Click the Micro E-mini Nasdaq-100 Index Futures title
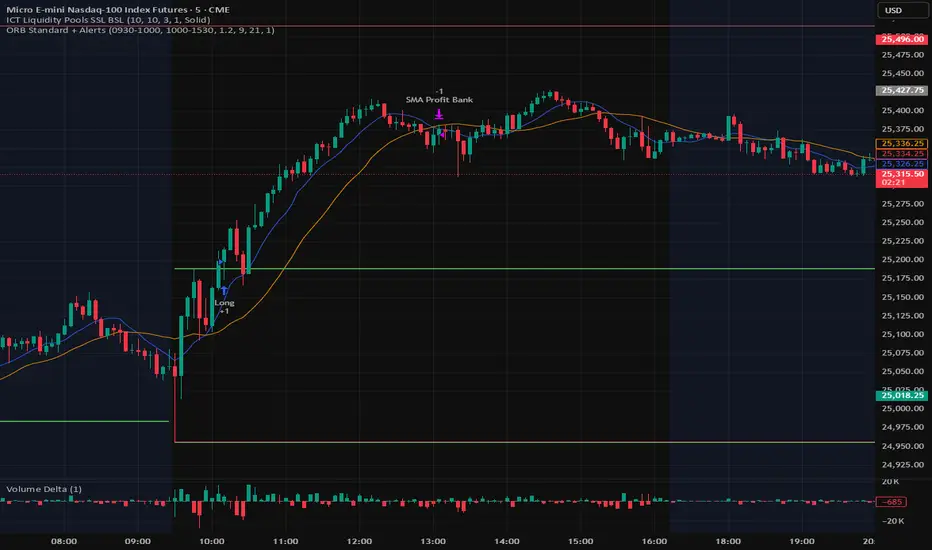This screenshot has width=932, height=550. click(x=118, y=10)
